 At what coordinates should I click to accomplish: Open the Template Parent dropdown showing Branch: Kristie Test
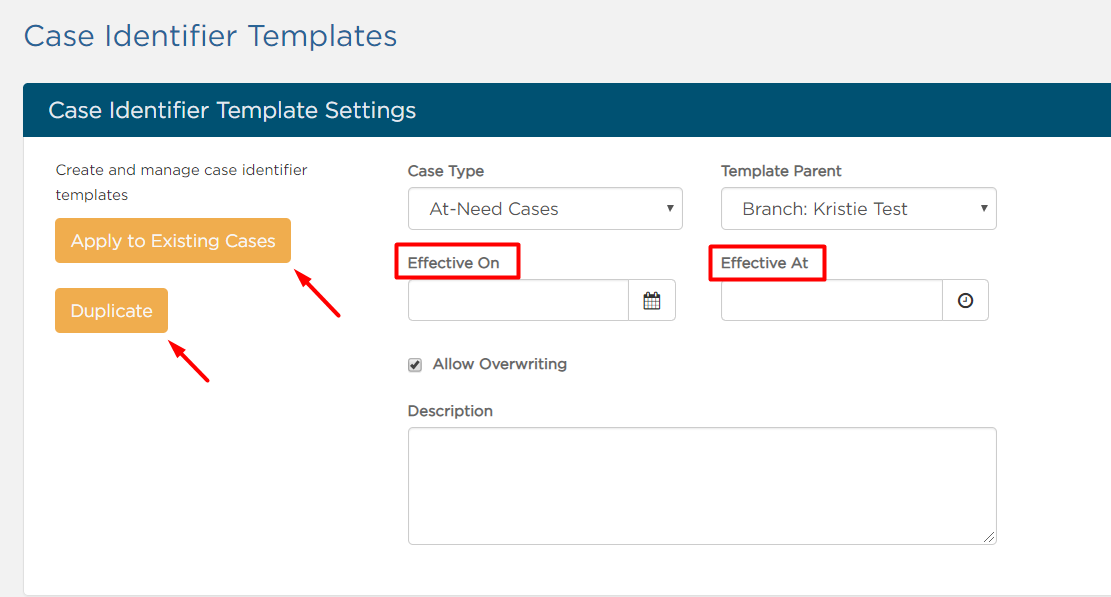[x=859, y=209]
